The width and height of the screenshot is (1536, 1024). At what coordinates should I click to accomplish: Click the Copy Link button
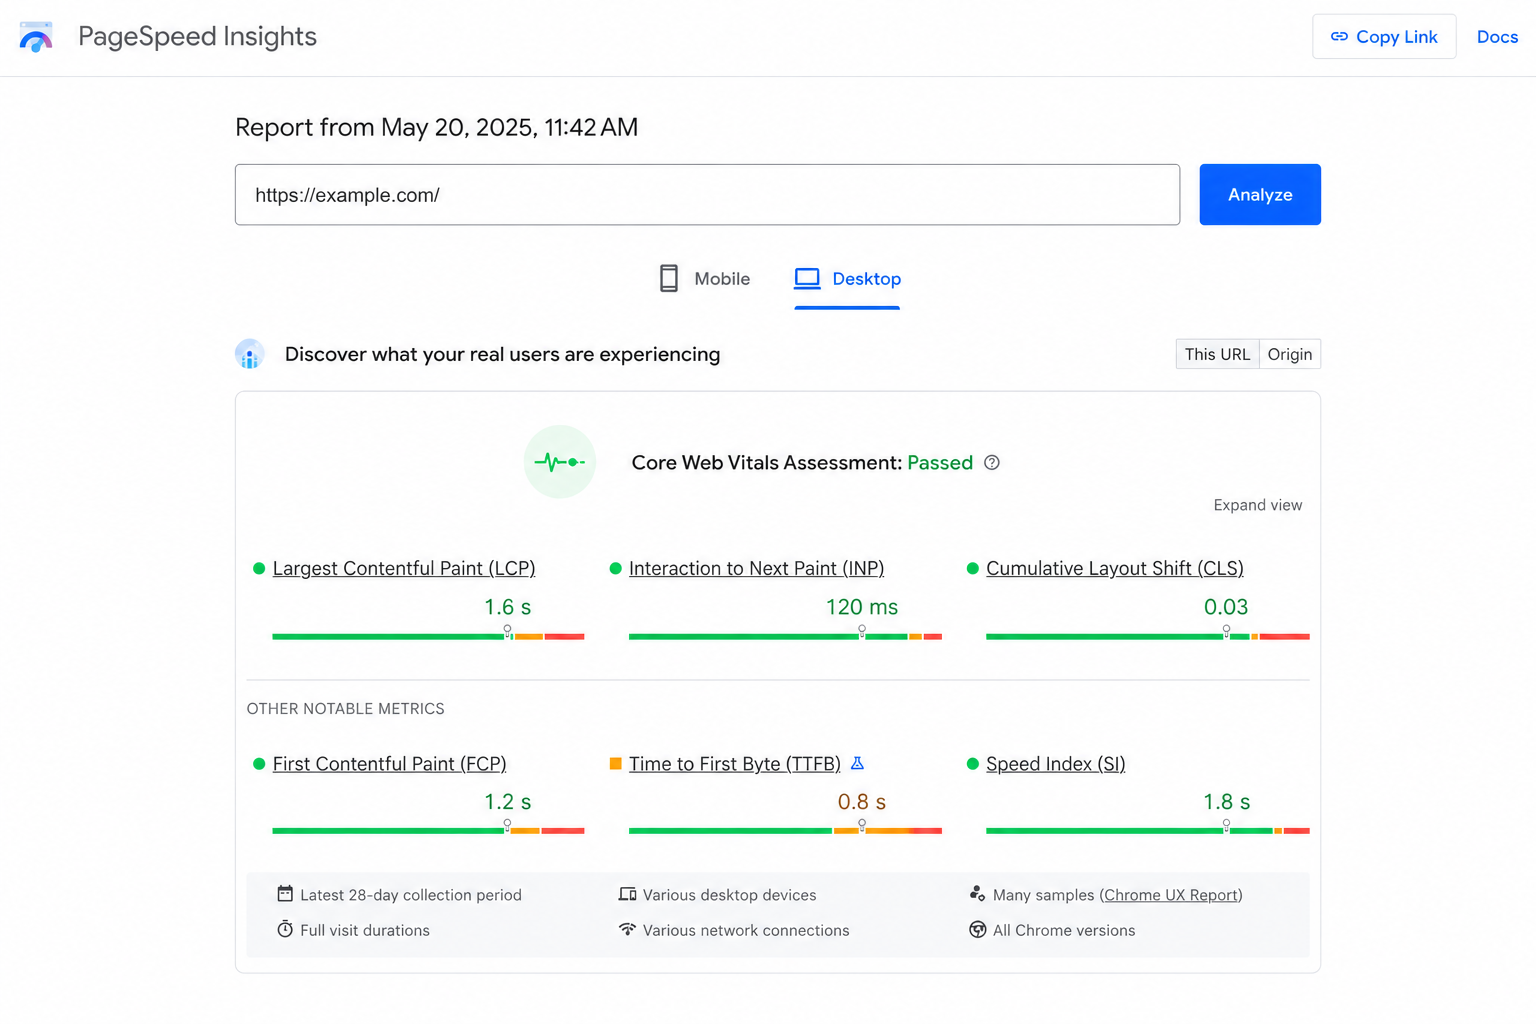pos(1384,37)
